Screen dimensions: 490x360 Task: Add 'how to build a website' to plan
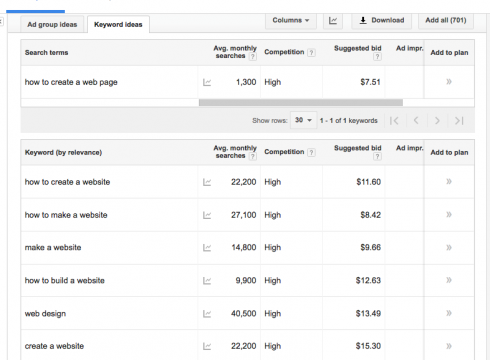(x=449, y=280)
